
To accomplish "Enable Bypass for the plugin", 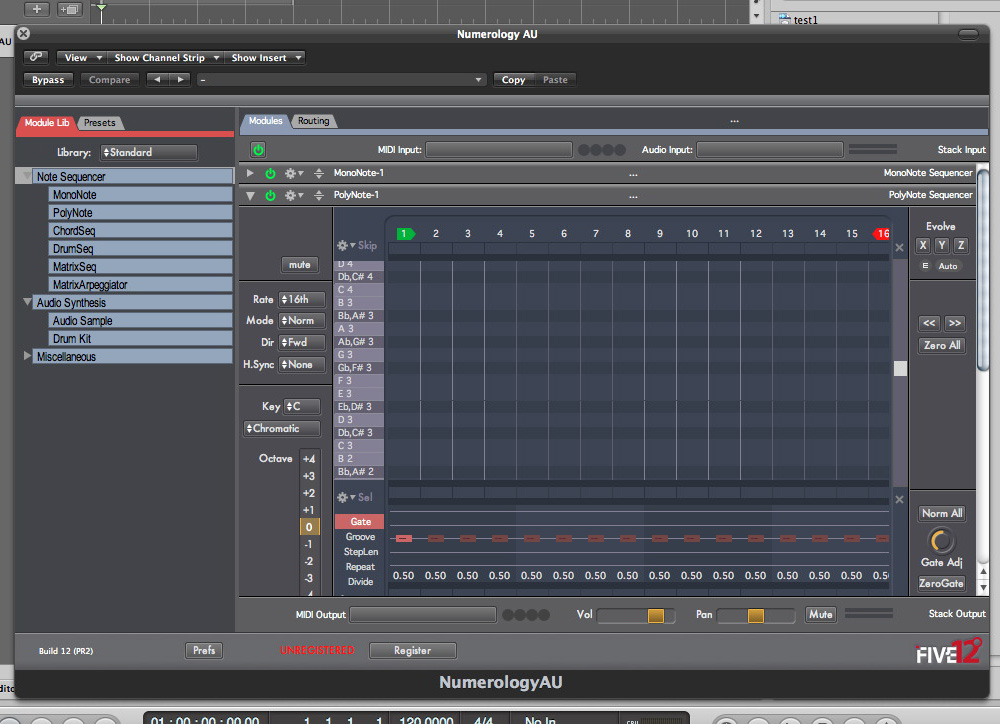I will pos(47,79).
